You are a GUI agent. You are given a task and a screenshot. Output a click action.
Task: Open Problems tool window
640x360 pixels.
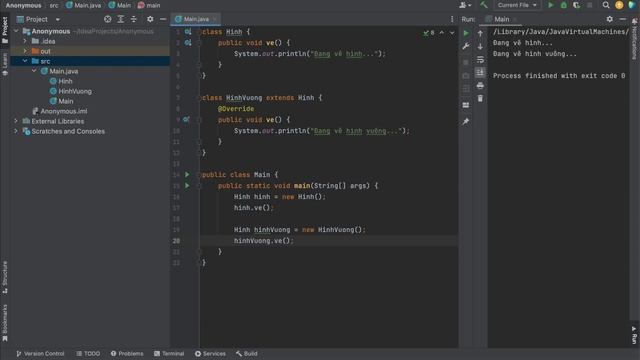pyautogui.click(x=127, y=353)
